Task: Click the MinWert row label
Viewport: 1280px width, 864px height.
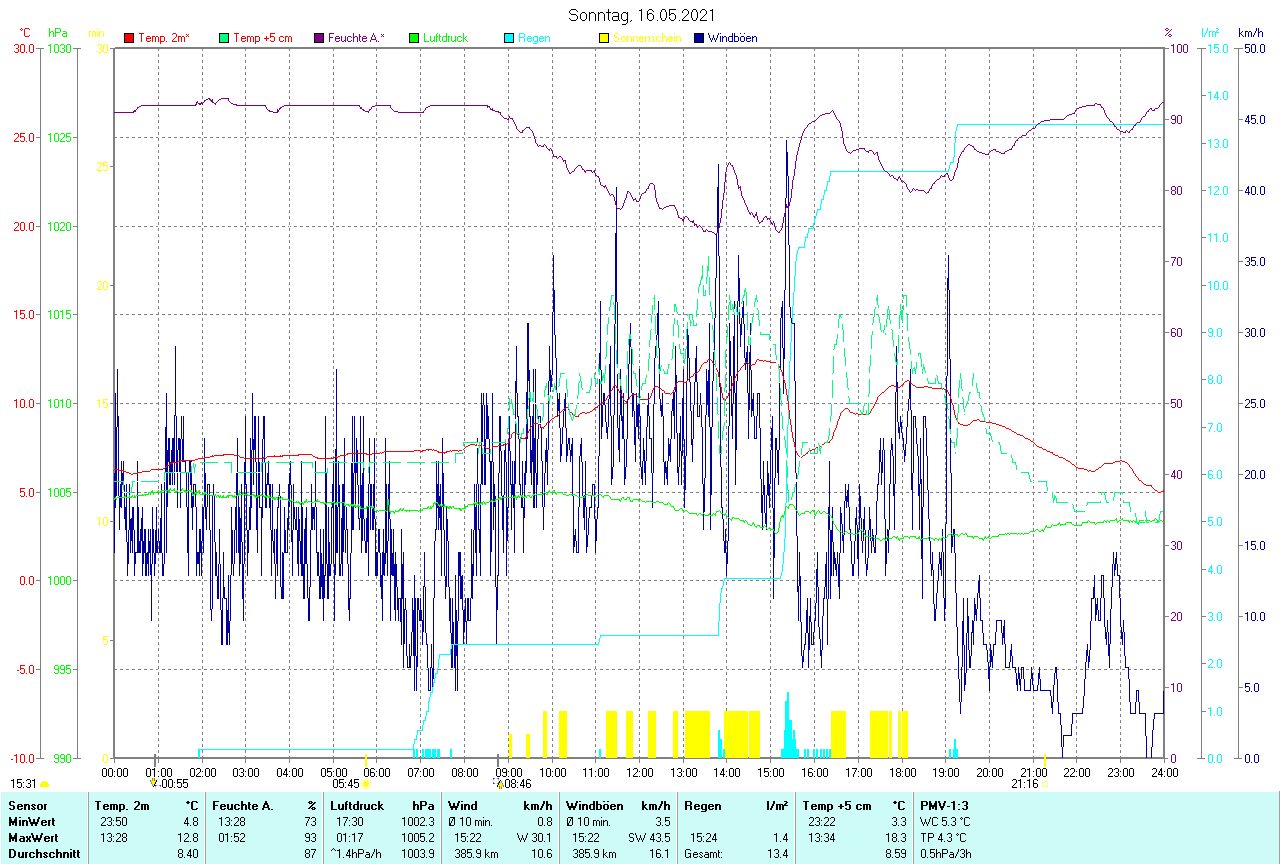Action: pyautogui.click(x=33, y=821)
